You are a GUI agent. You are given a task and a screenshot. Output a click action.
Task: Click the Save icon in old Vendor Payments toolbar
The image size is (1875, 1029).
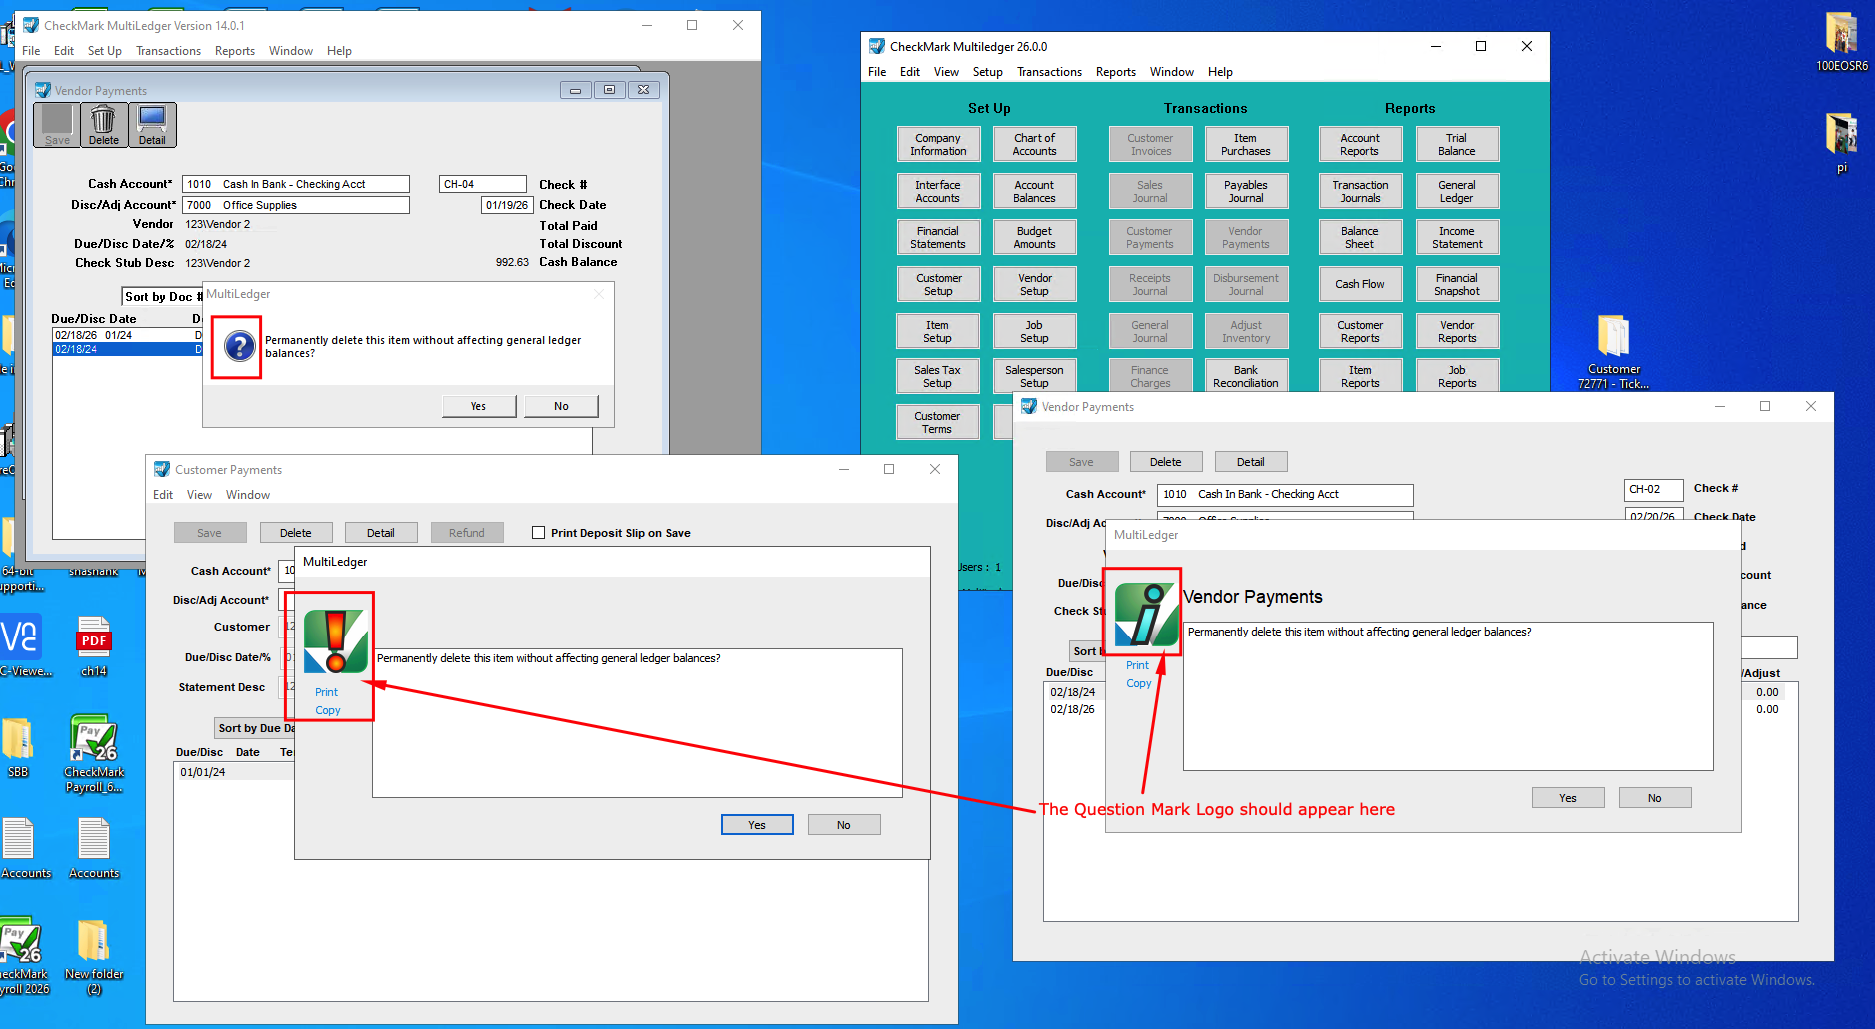click(57, 125)
